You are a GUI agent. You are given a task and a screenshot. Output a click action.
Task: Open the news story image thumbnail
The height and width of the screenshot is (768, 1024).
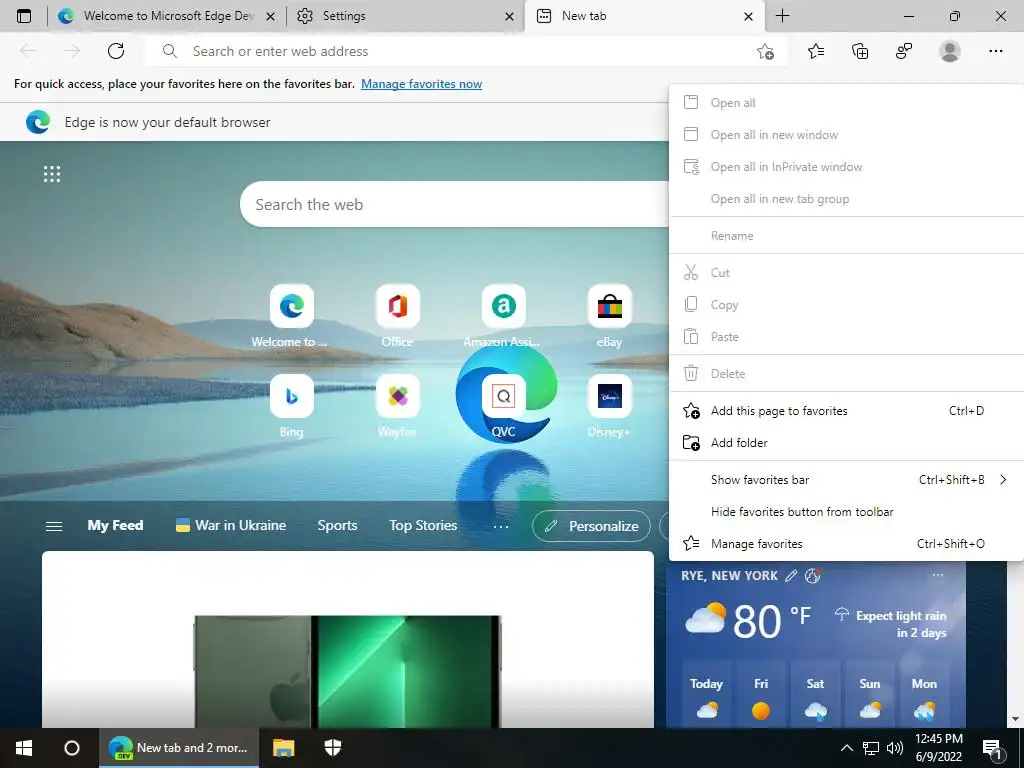pos(347,671)
